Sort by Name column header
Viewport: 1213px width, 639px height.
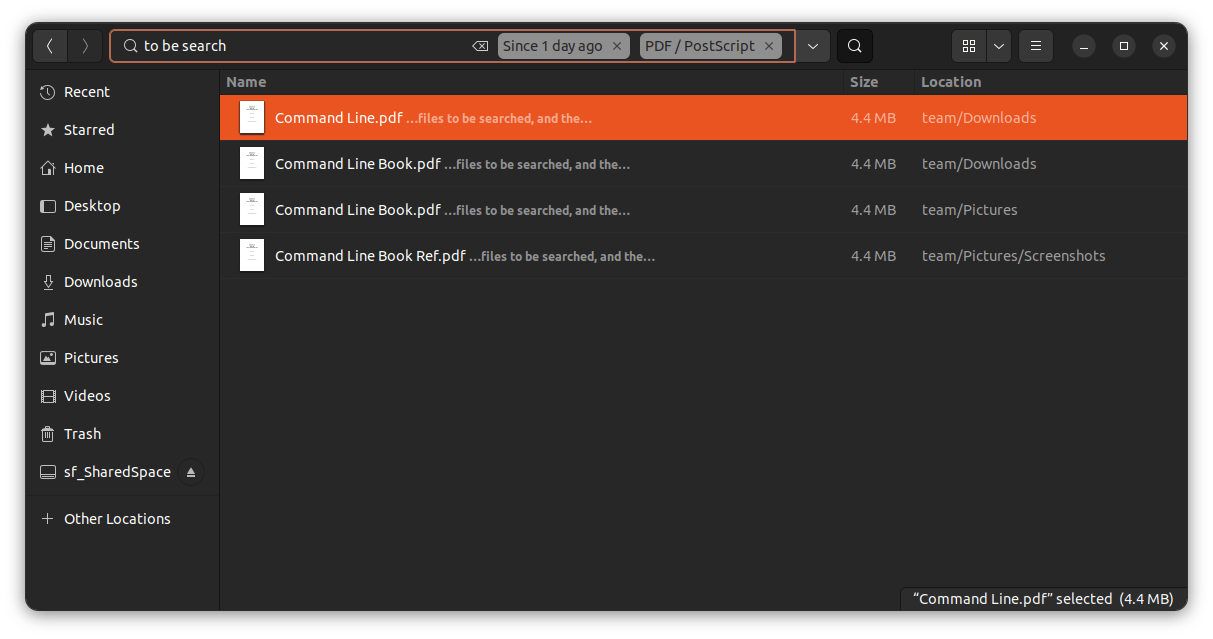246,82
